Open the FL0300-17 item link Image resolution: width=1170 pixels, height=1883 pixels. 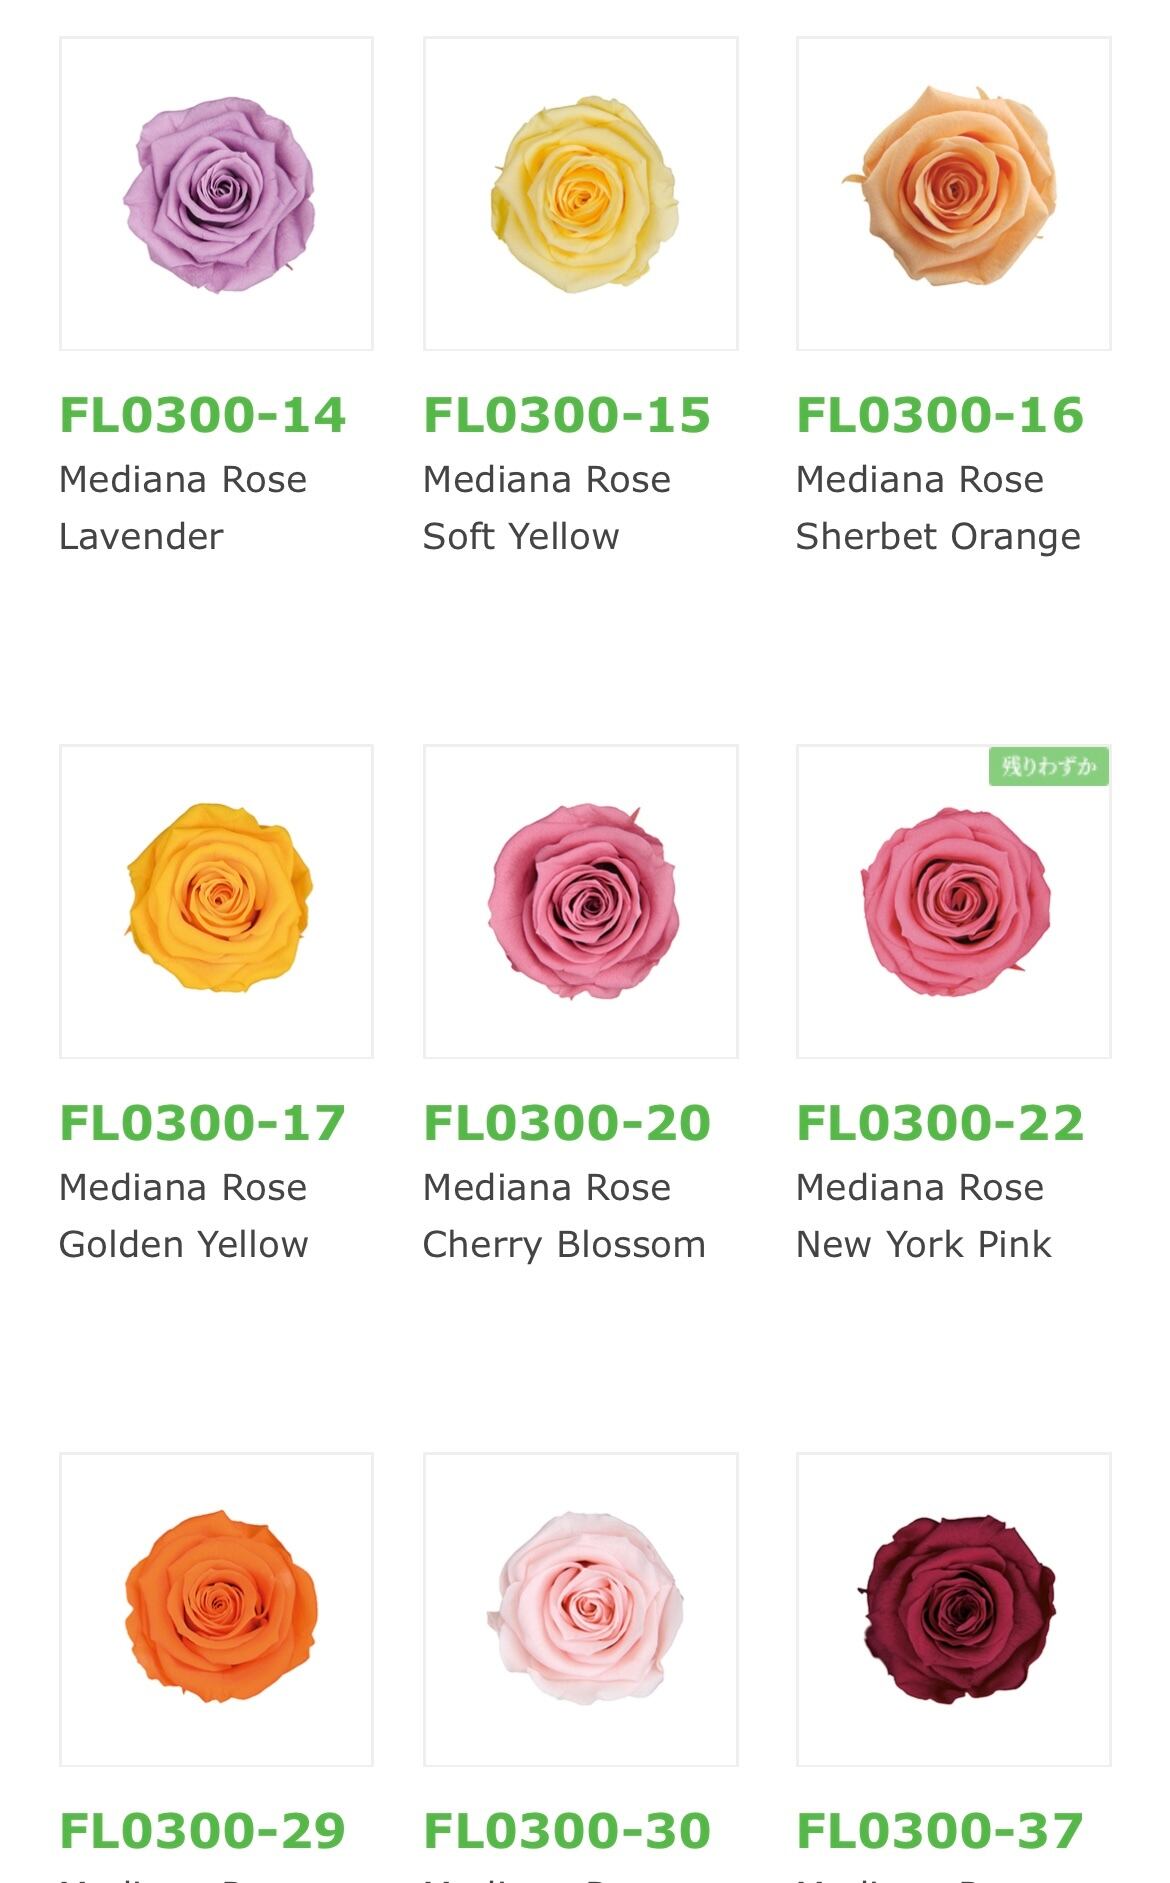tap(203, 1123)
